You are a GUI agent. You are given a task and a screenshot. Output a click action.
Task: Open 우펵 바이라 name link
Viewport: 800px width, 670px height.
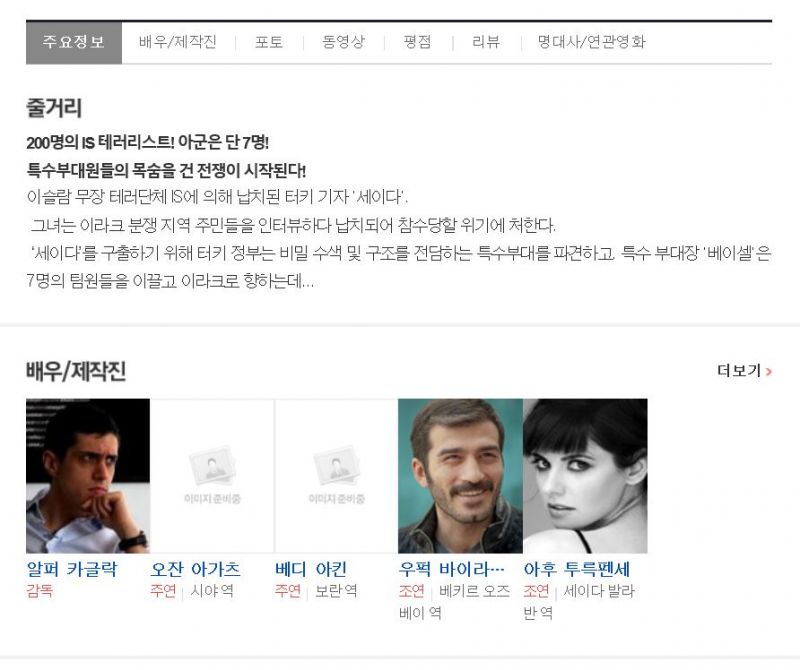[452, 569]
